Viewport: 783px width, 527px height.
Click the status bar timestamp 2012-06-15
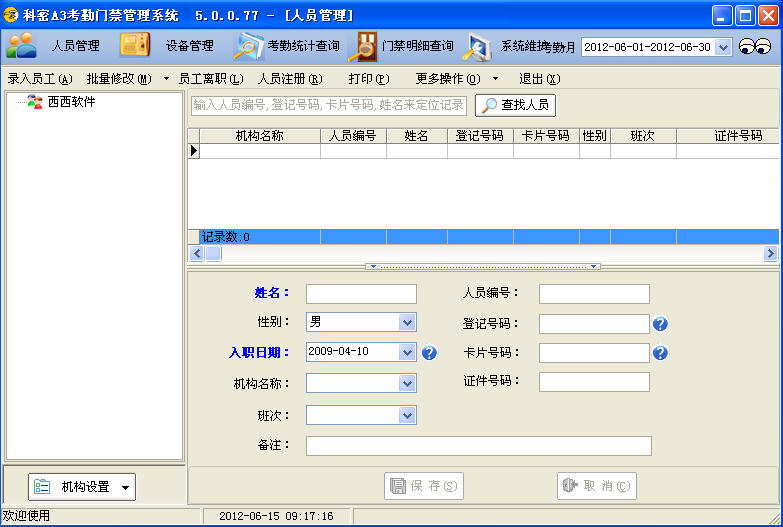pos(276,517)
